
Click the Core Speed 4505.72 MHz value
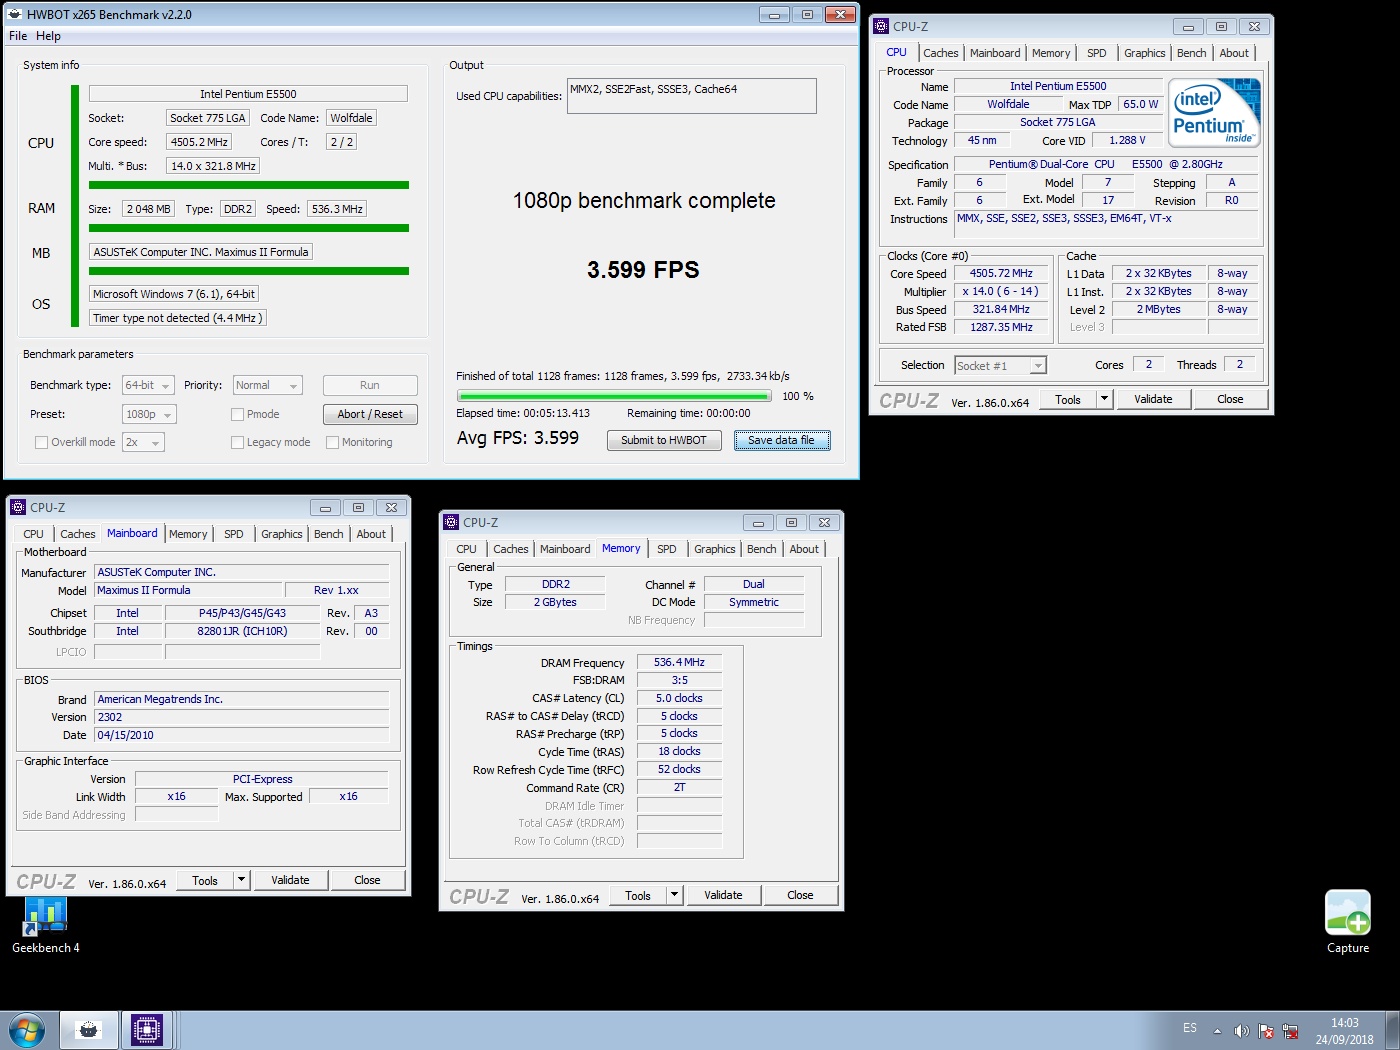click(x=1001, y=273)
